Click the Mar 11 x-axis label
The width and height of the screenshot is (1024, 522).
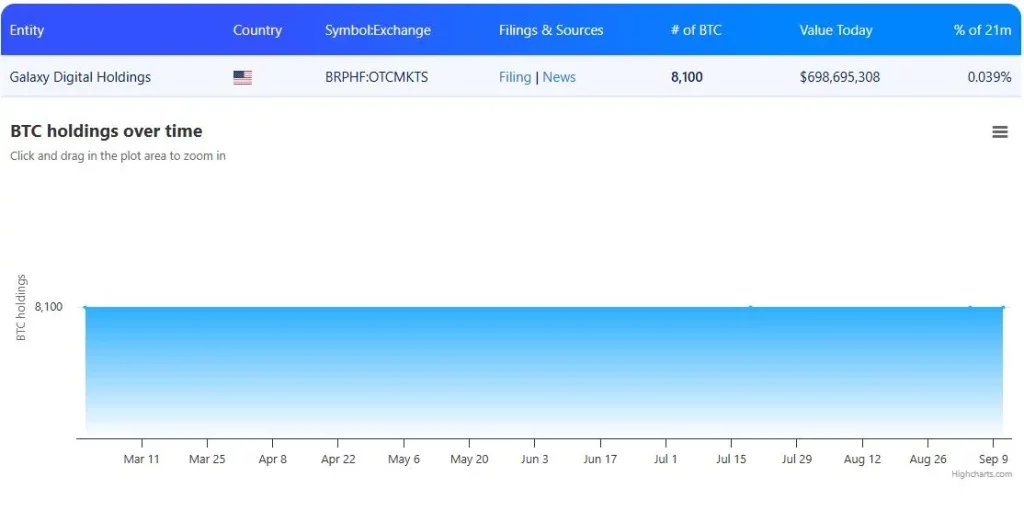coord(142,459)
